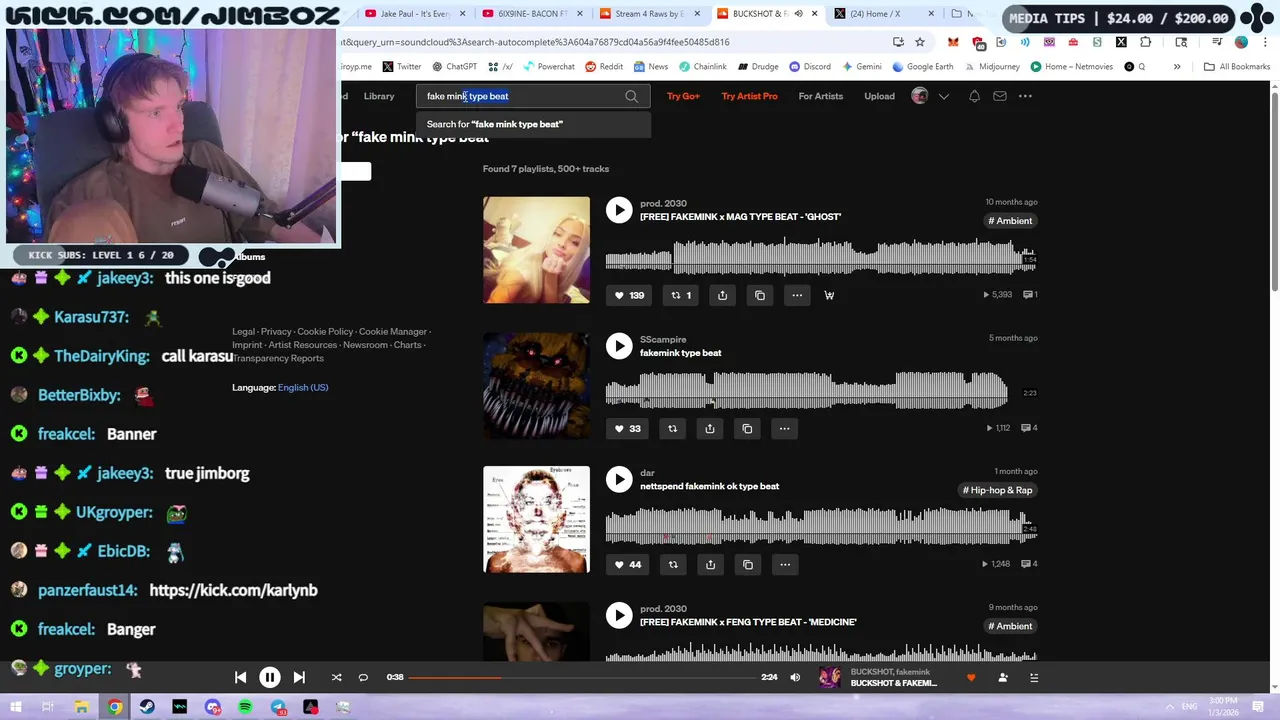Open the For Artists page

click(820, 96)
